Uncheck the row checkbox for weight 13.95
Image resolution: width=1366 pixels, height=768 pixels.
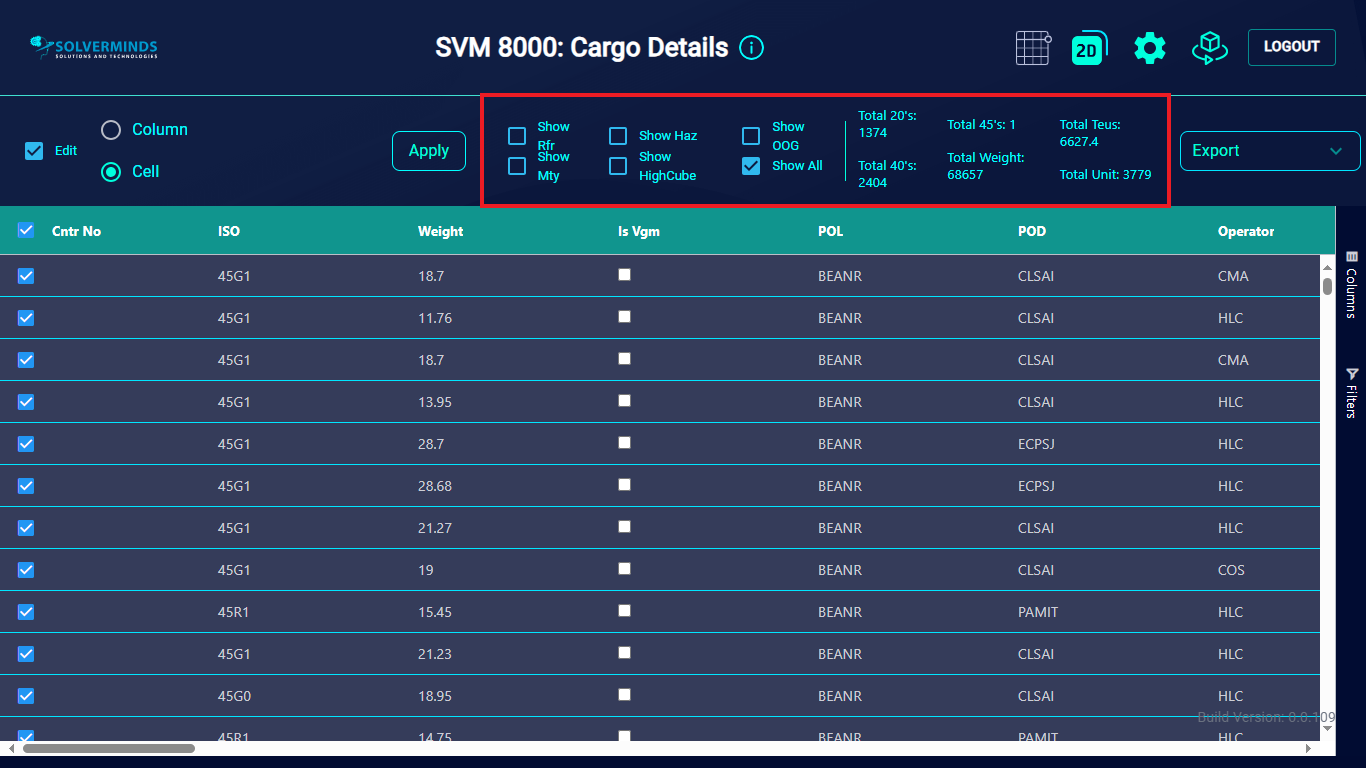(26, 402)
